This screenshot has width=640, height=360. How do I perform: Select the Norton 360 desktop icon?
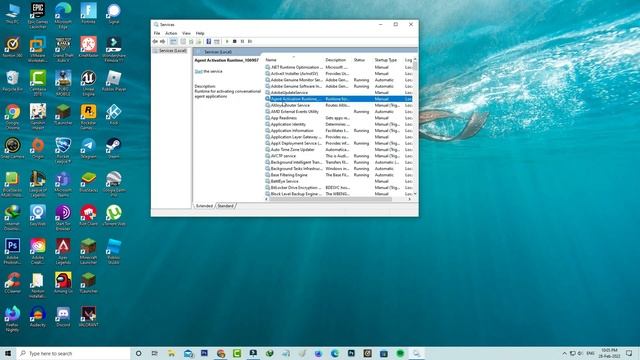[12, 47]
